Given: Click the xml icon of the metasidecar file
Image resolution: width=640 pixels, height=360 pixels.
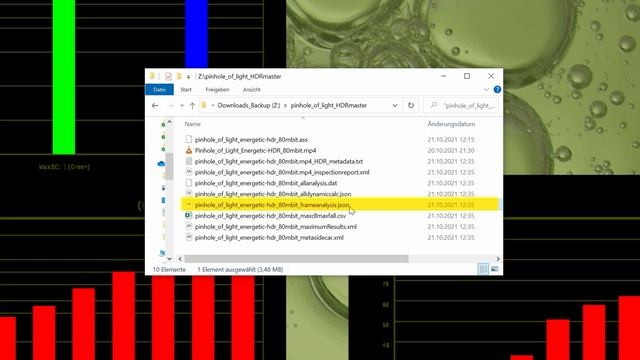Looking at the screenshot, I should [x=189, y=237].
